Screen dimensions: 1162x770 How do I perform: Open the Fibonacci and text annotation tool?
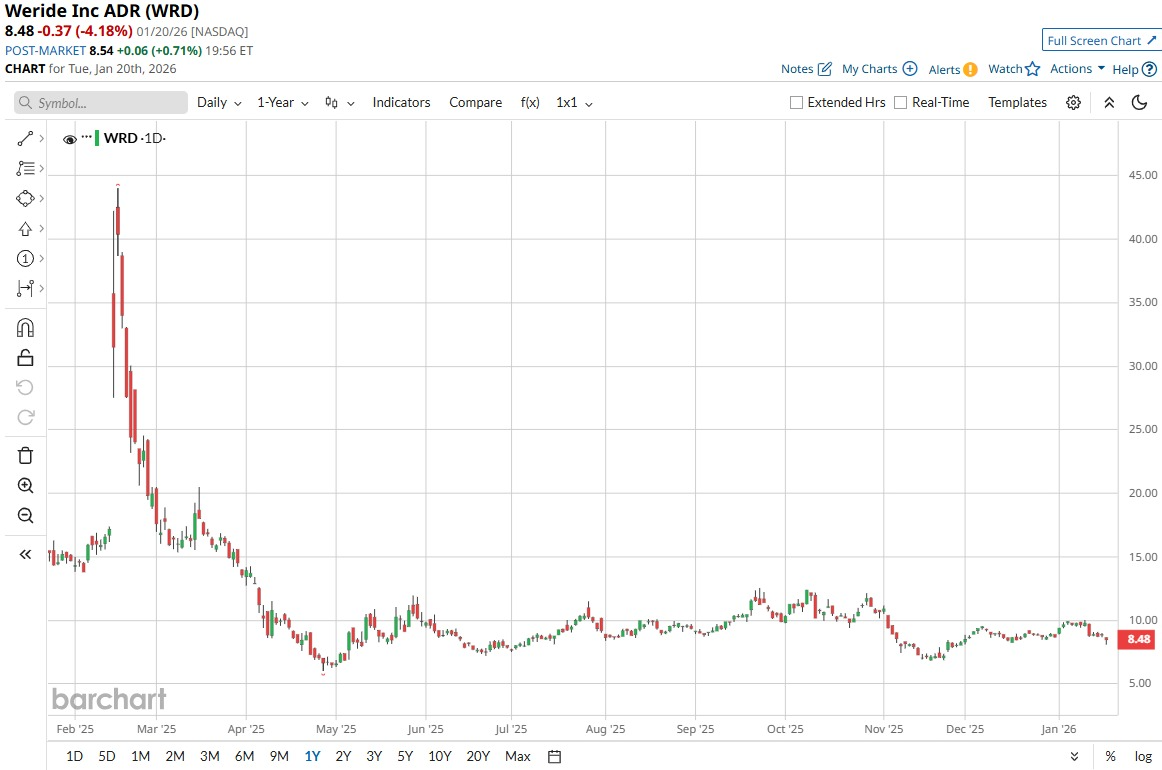pyautogui.click(x=25, y=168)
